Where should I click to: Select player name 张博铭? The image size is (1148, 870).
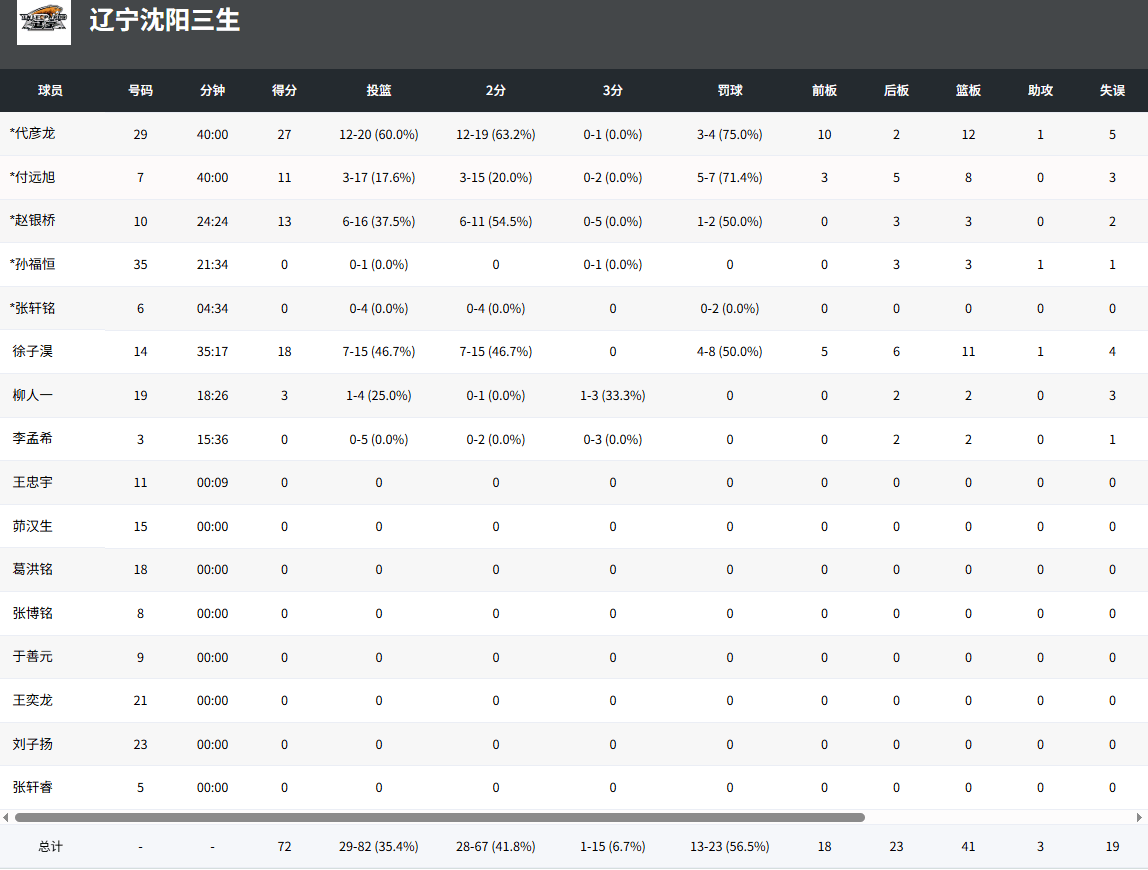(32, 613)
